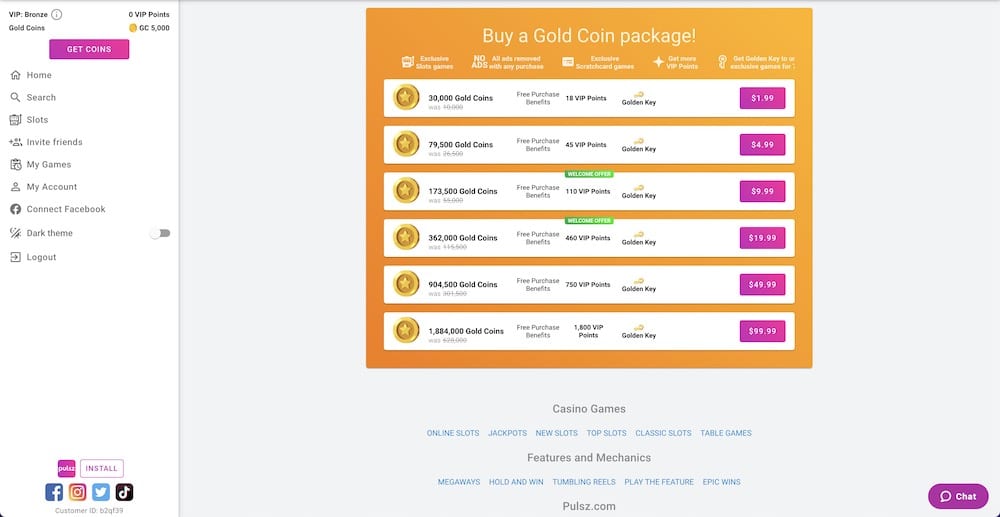Open the Facebook social icon
This screenshot has width=1000, height=517.
(x=54, y=492)
